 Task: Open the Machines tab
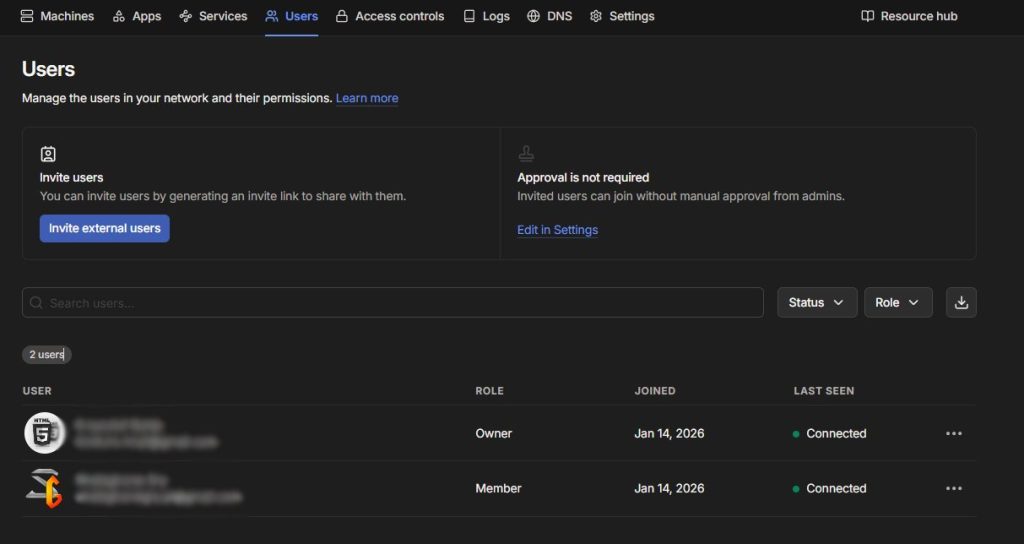coord(57,16)
